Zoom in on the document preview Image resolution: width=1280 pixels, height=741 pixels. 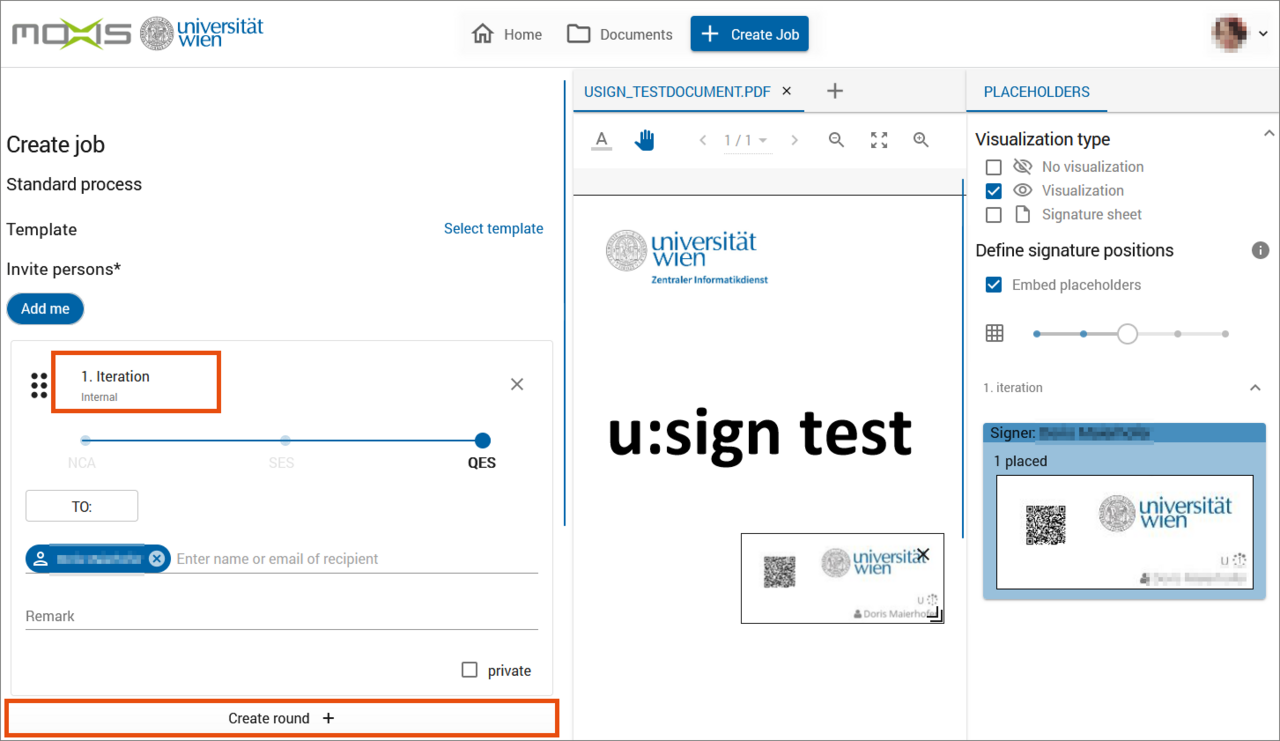pyautogui.click(x=921, y=141)
